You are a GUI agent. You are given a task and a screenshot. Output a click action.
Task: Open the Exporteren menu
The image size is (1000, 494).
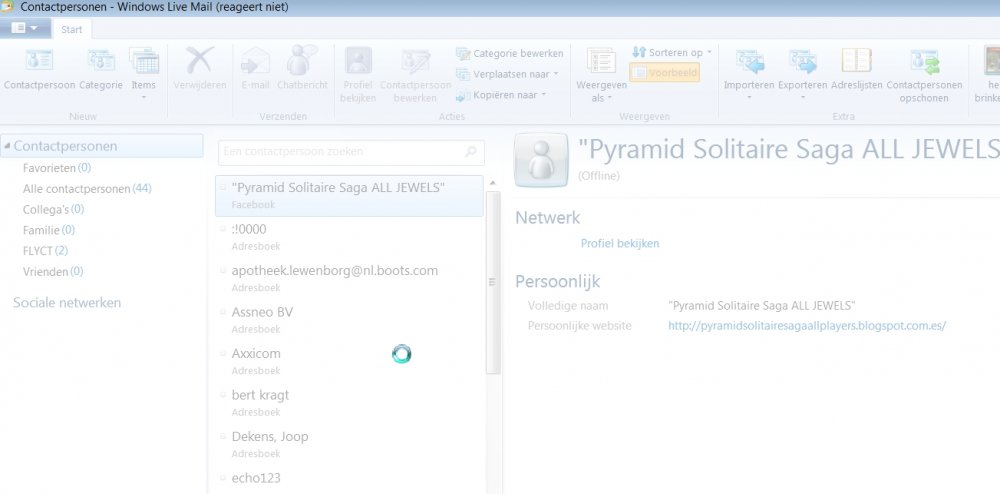point(802,73)
